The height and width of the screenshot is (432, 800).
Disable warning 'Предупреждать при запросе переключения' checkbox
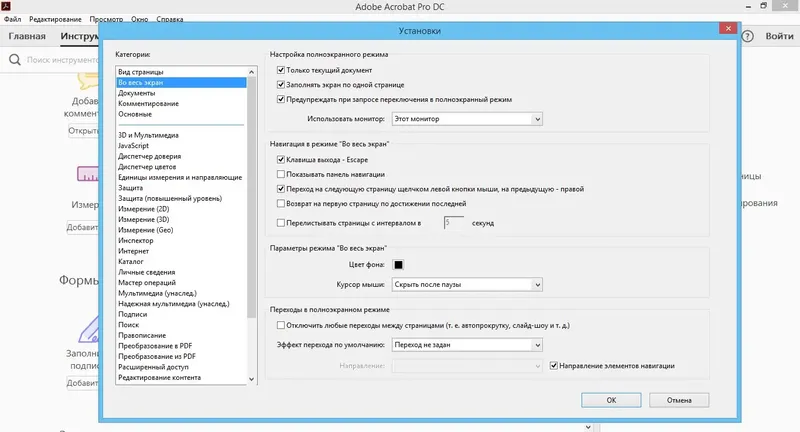[x=281, y=99]
